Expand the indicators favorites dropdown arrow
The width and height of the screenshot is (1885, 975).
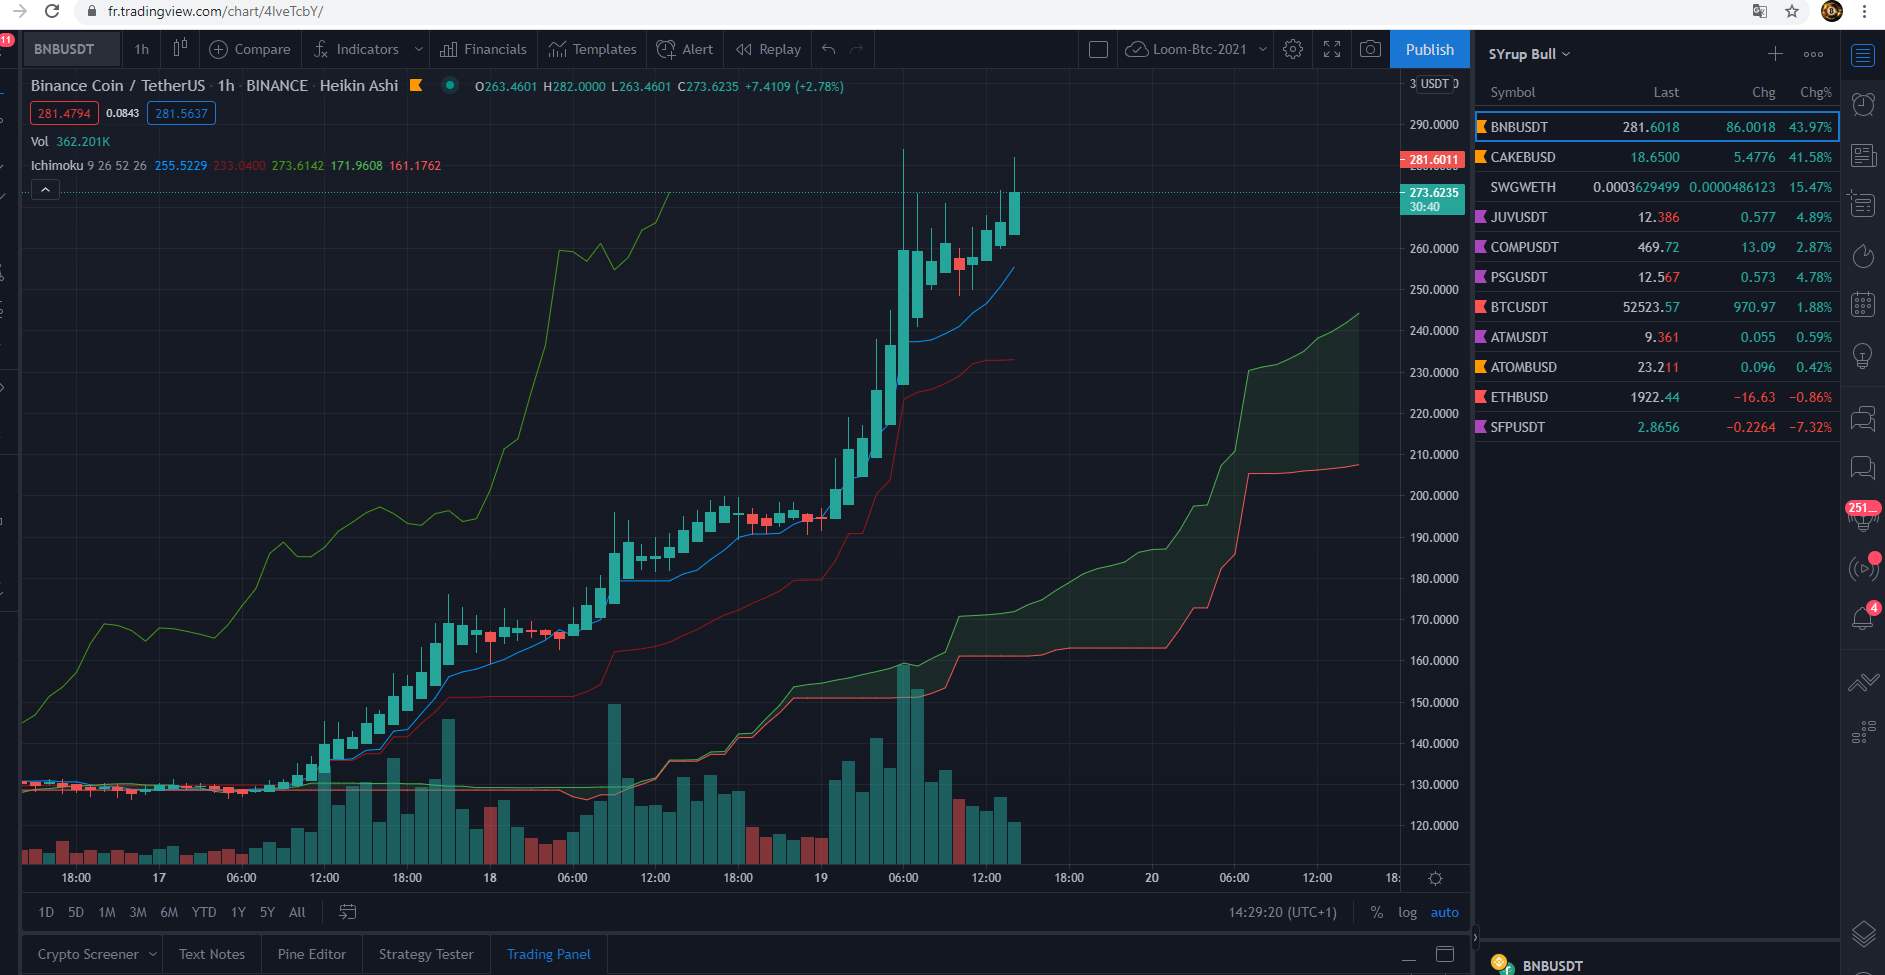coord(418,49)
